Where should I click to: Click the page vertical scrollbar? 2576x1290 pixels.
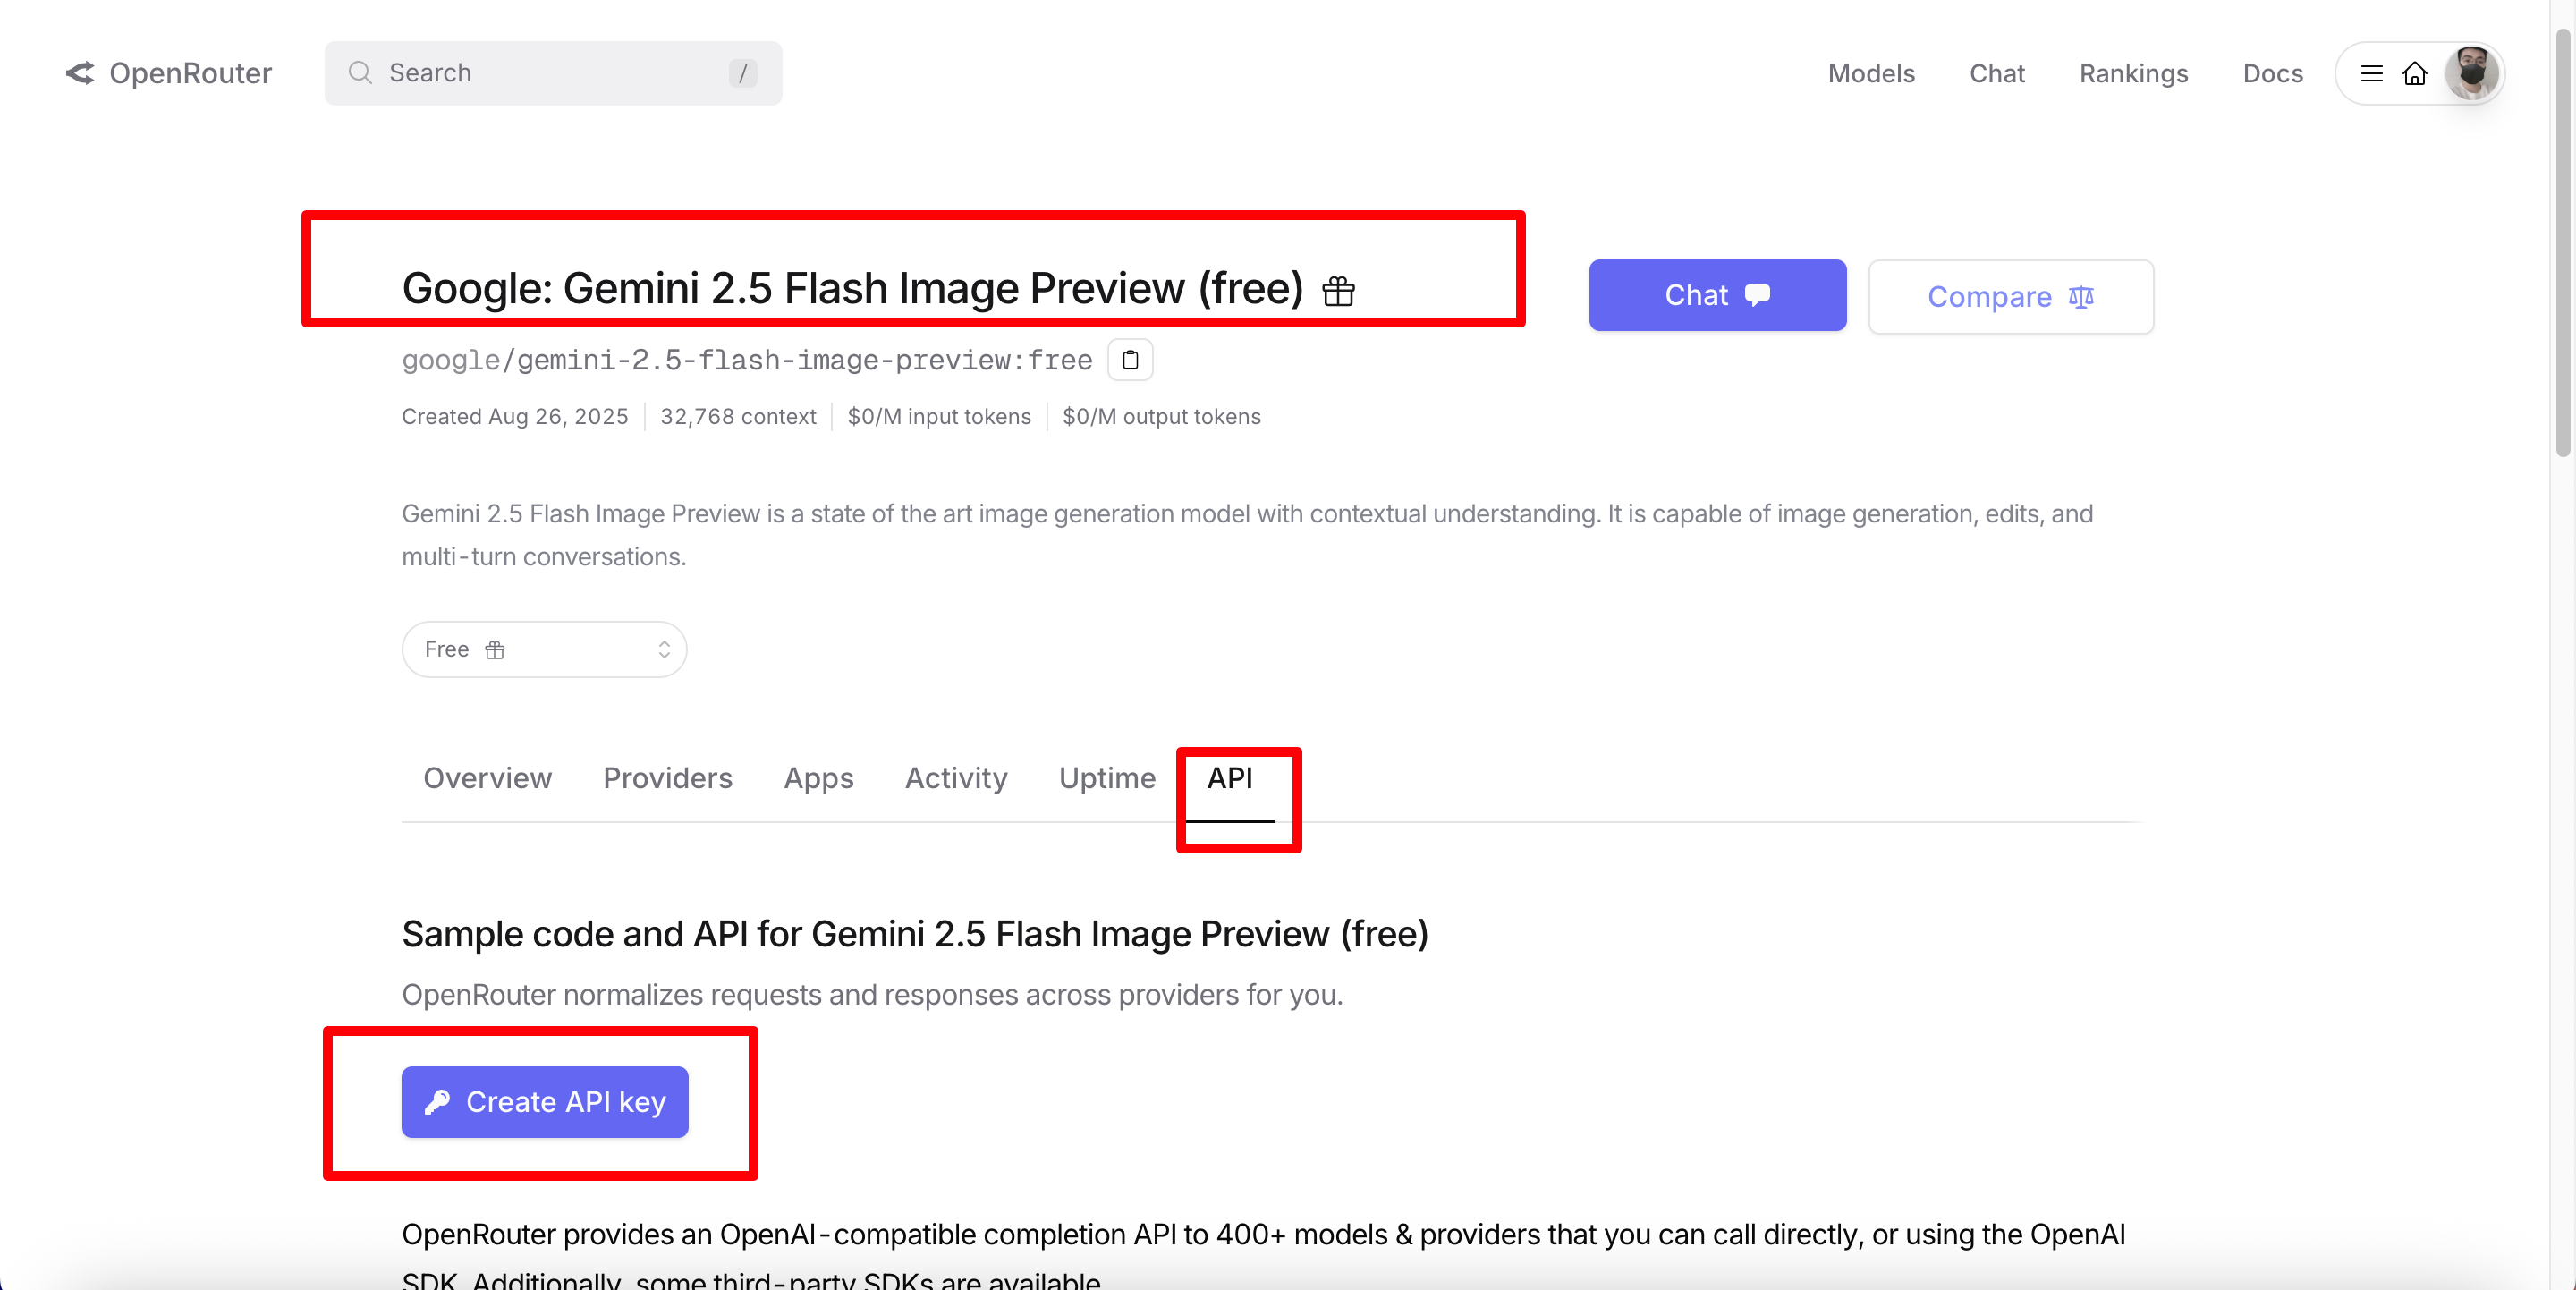click(x=2563, y=240)
